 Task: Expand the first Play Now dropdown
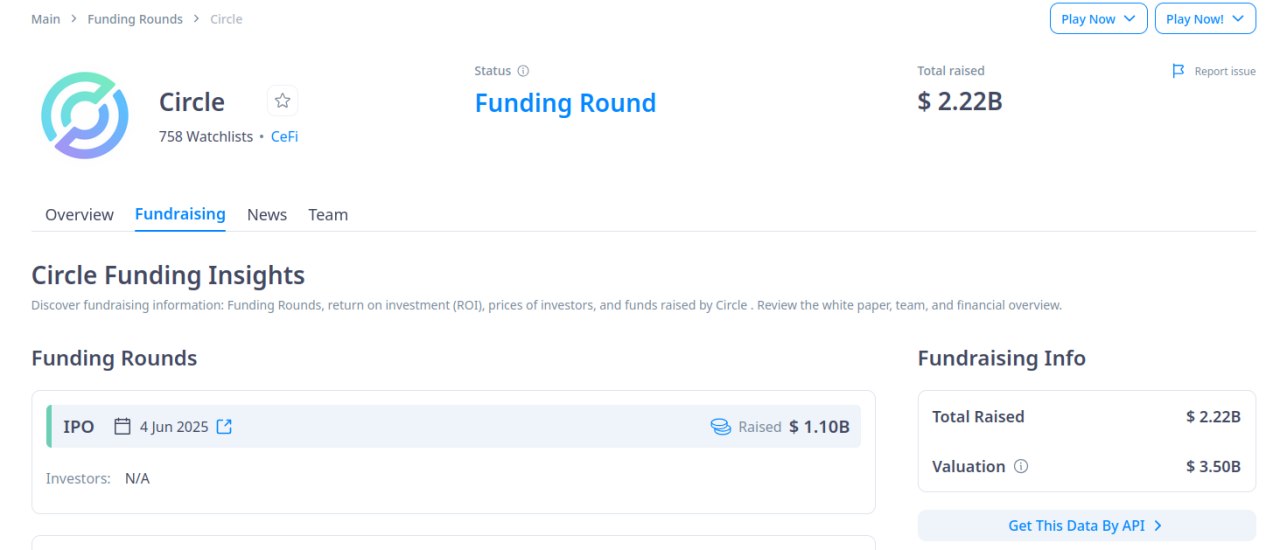click(x=1098, y=19)
